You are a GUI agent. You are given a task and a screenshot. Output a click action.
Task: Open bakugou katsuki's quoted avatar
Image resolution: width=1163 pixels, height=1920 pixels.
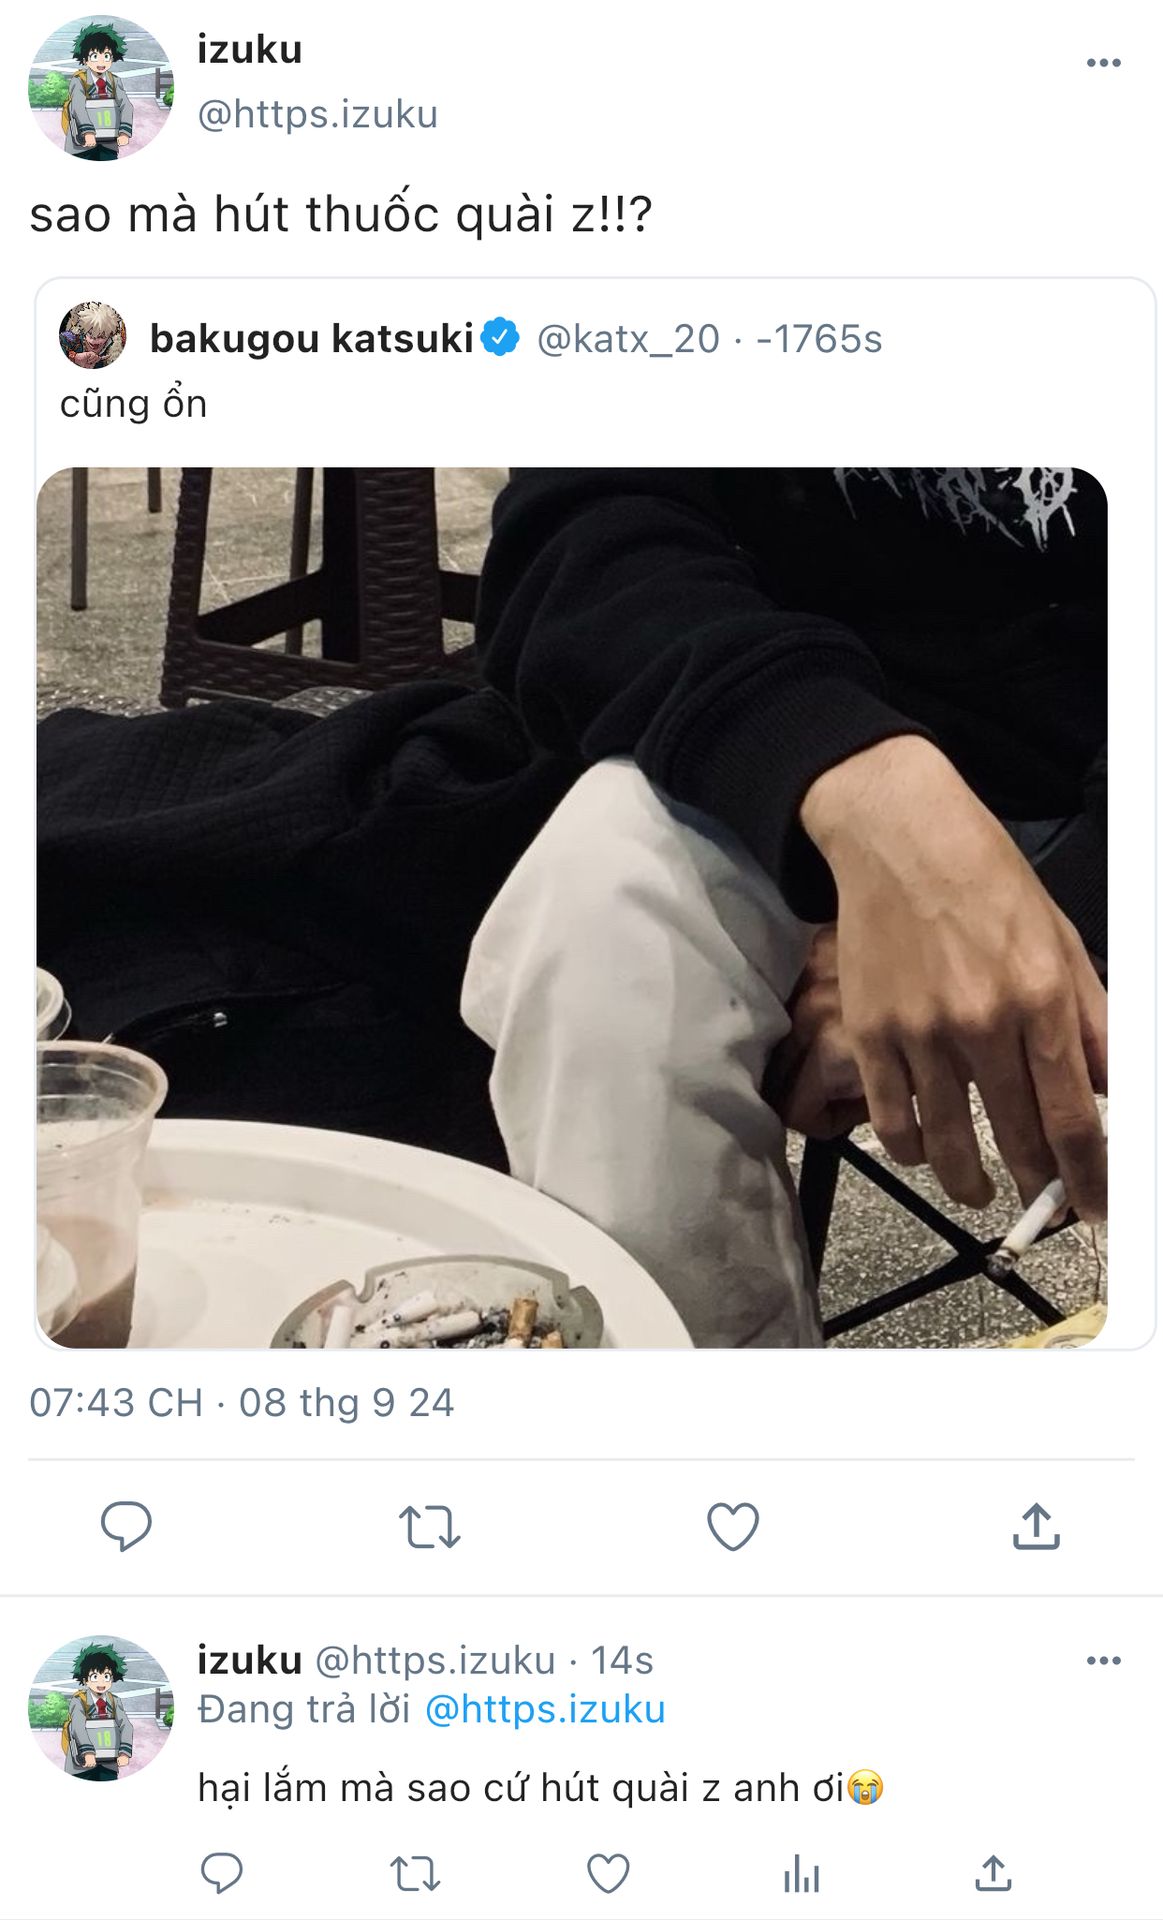pyautogui.click(x=93, y=336)
